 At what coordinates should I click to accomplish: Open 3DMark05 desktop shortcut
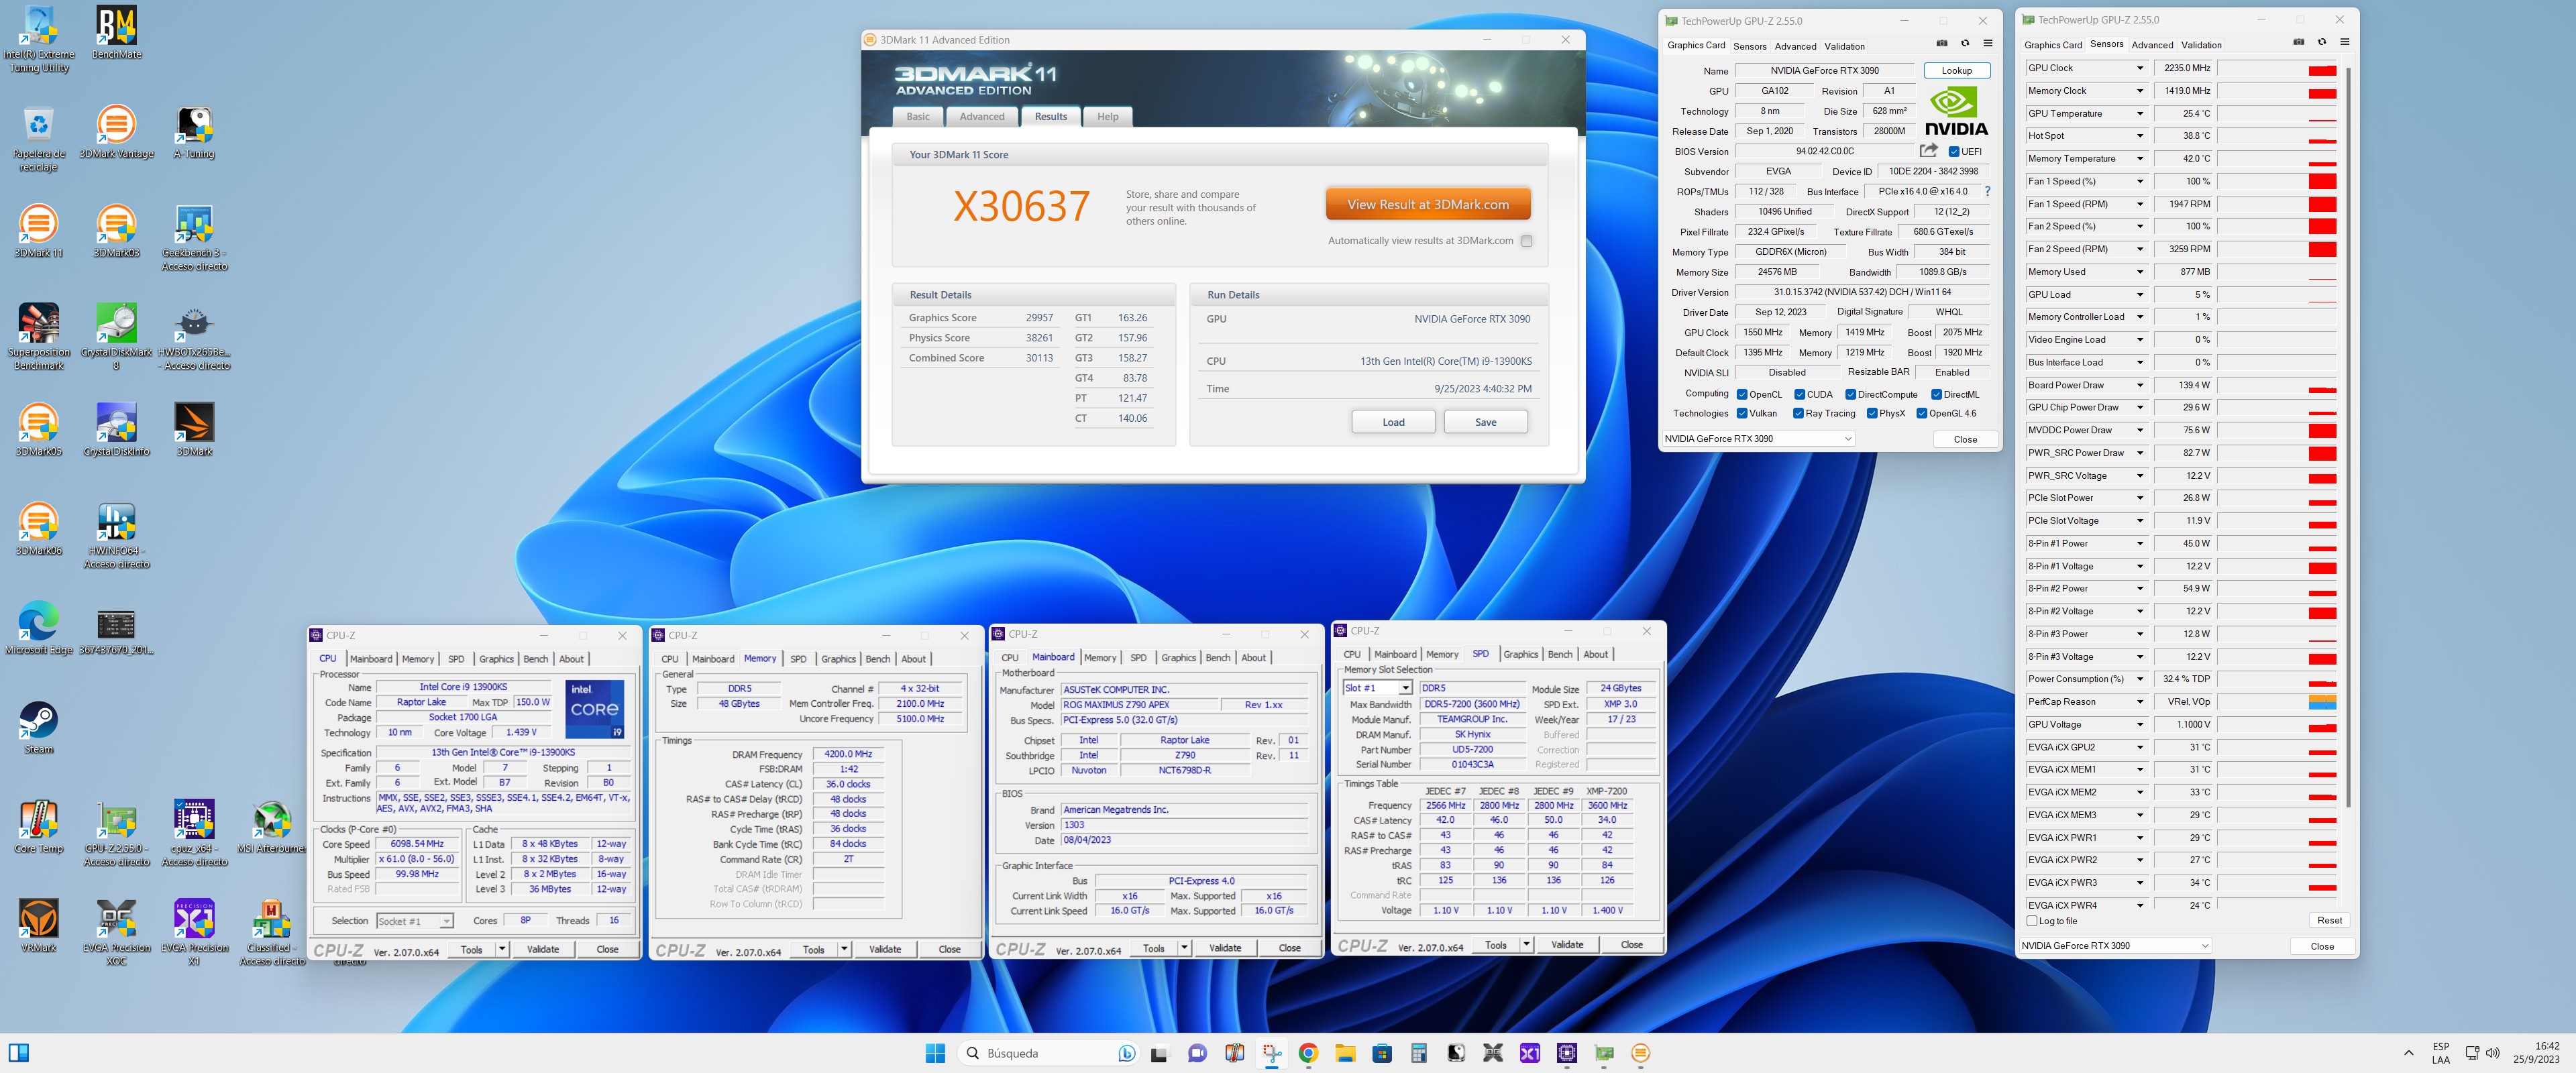39,429
